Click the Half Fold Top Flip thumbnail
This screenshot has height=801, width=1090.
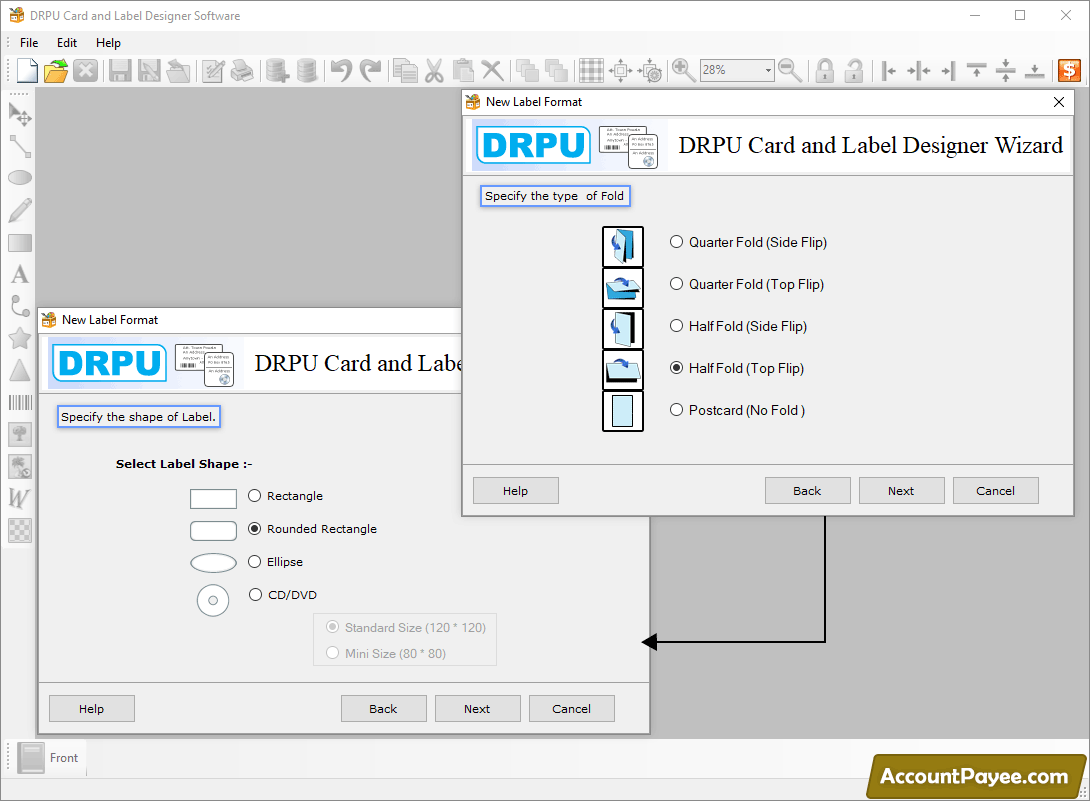point(623,369)
